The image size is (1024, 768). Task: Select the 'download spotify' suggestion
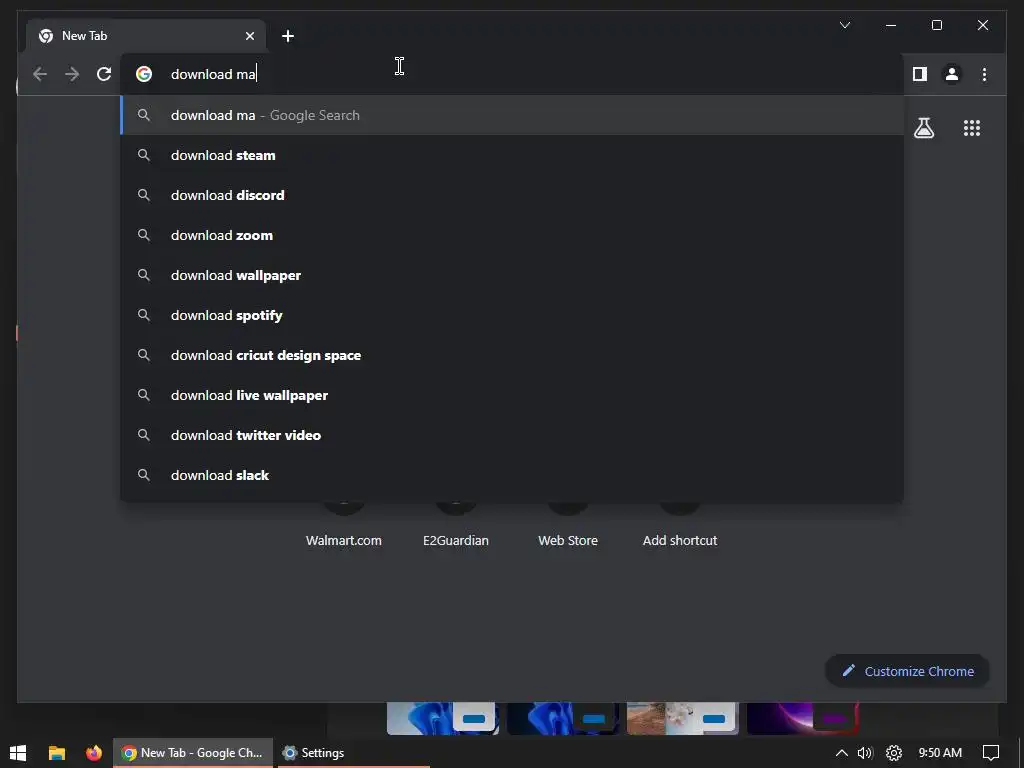click(x=512, y=315)
